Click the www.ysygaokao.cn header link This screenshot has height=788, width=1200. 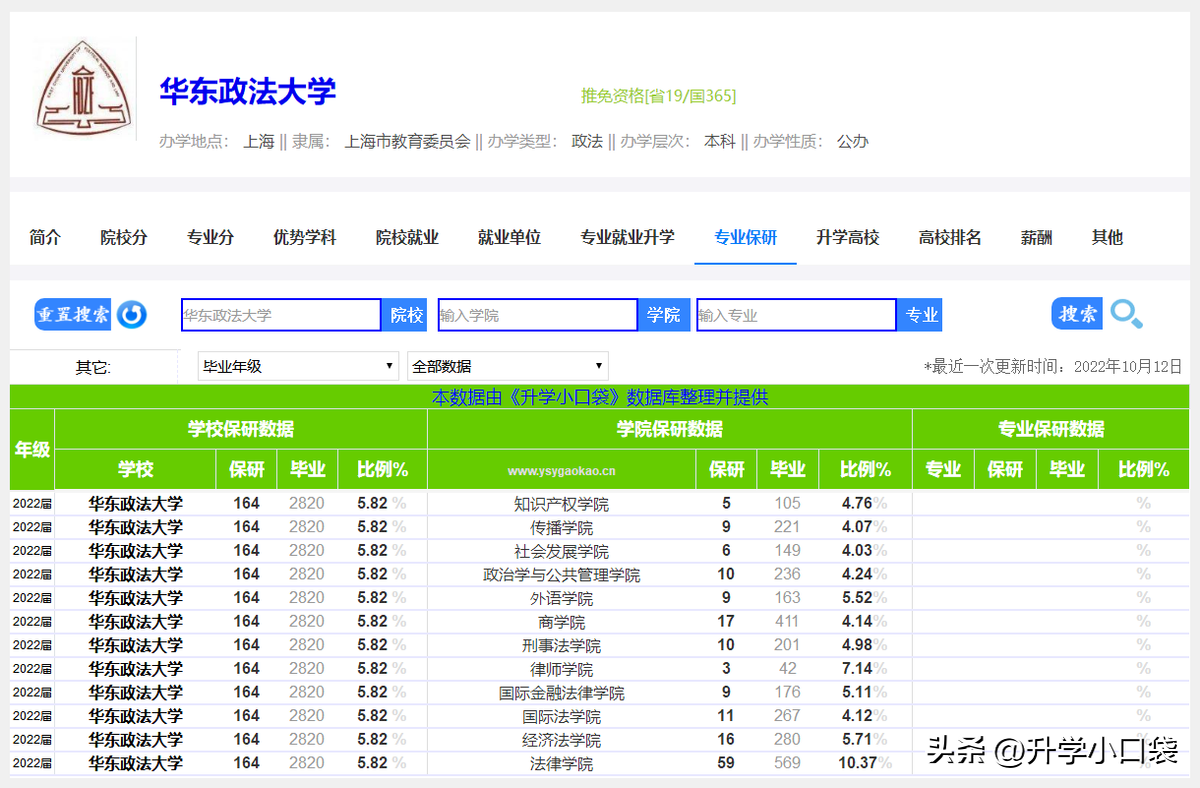click(x=561, y=470)
